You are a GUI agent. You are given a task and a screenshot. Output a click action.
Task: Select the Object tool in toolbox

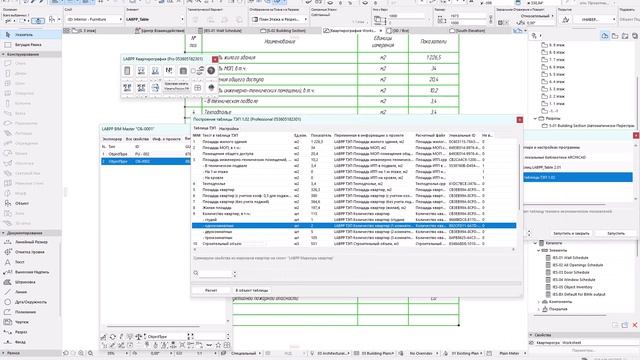pyautogui.click(x=31, y=203)
